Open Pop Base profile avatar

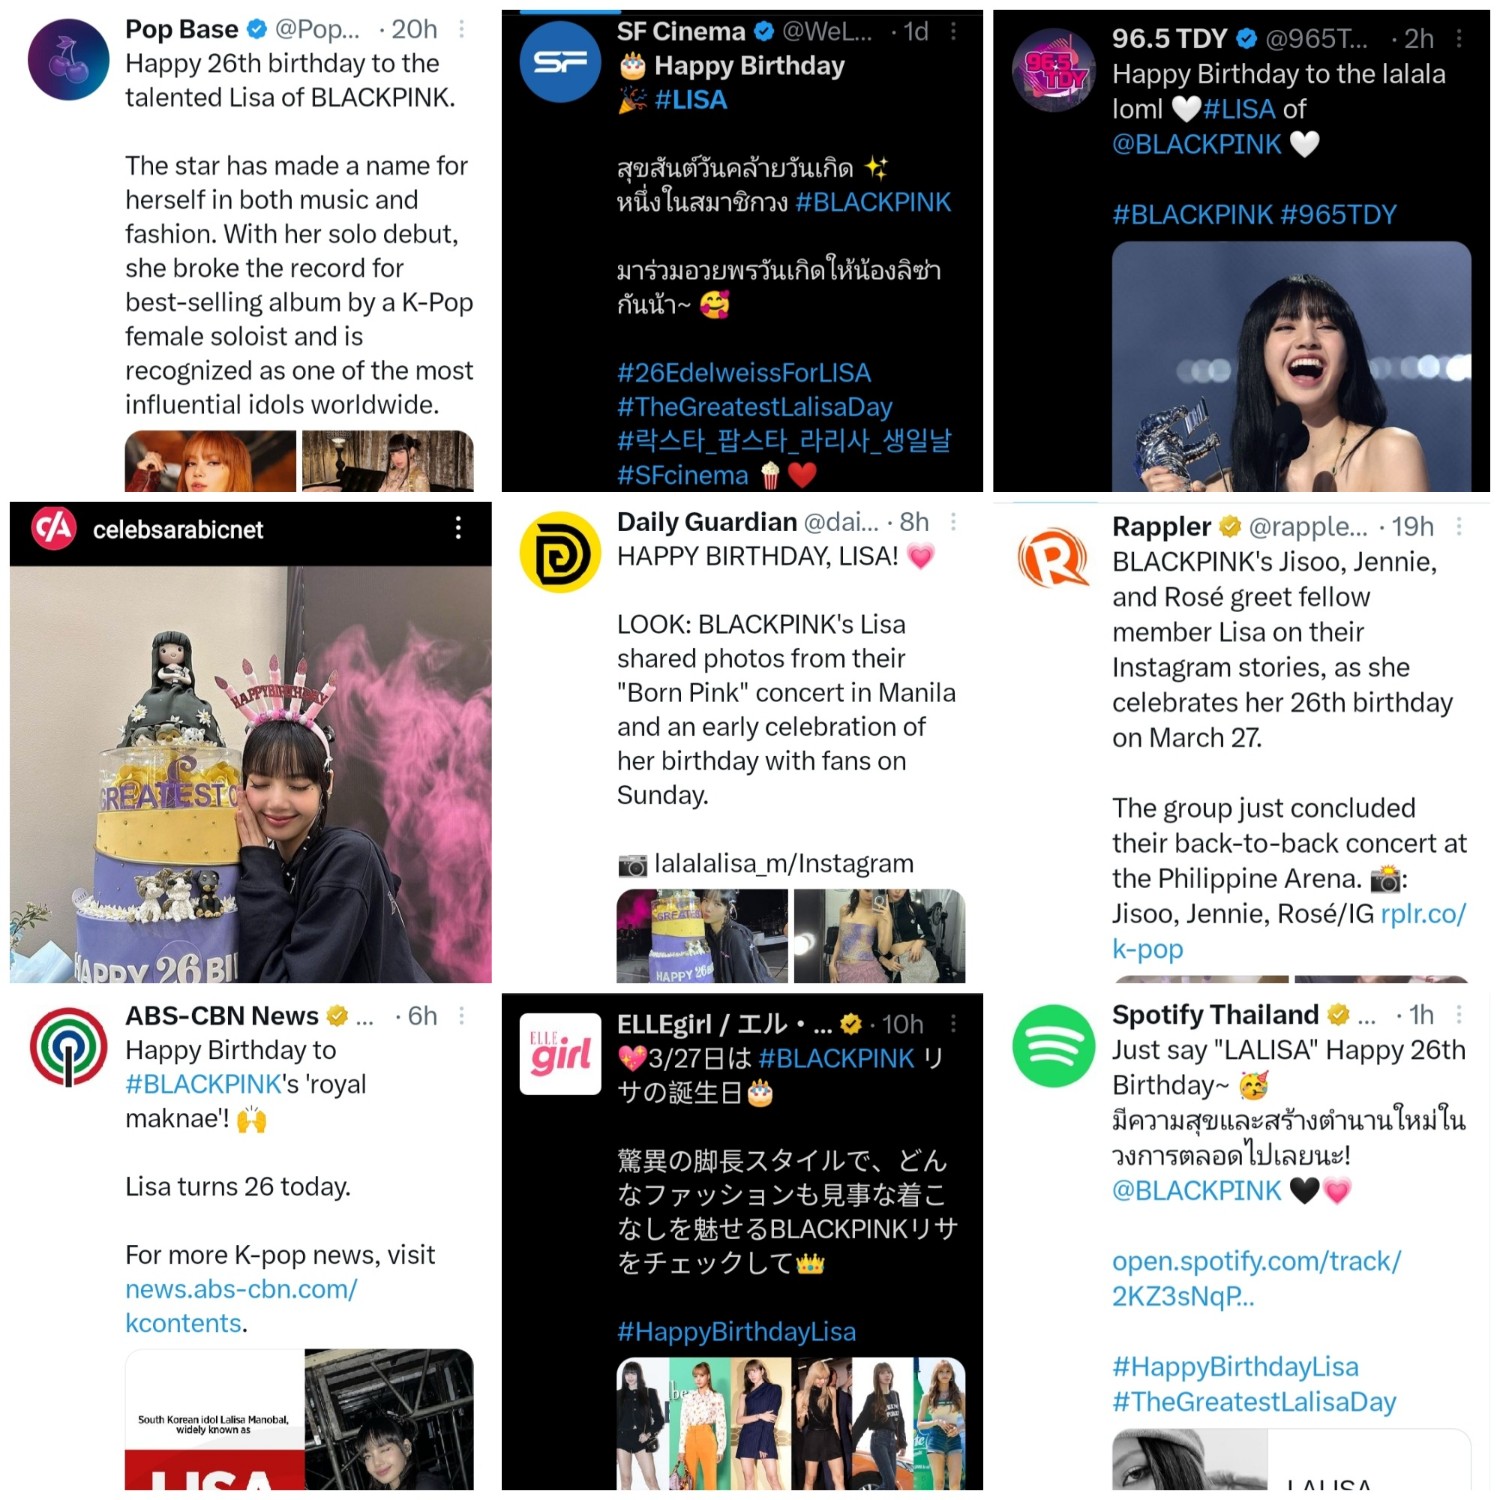tap(68, 59)
